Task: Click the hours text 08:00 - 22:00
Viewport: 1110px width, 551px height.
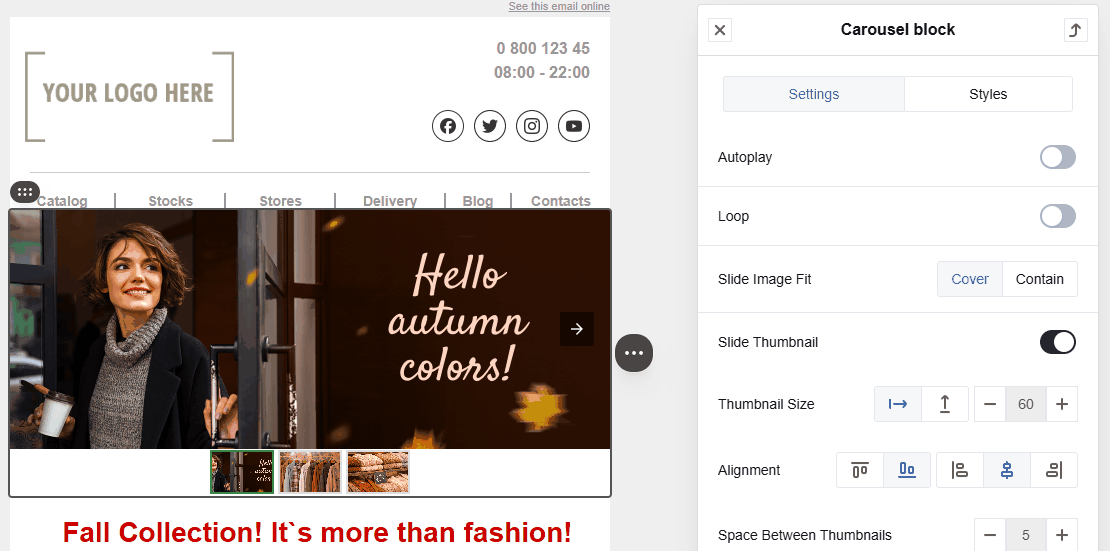Action: coord(542,72)
